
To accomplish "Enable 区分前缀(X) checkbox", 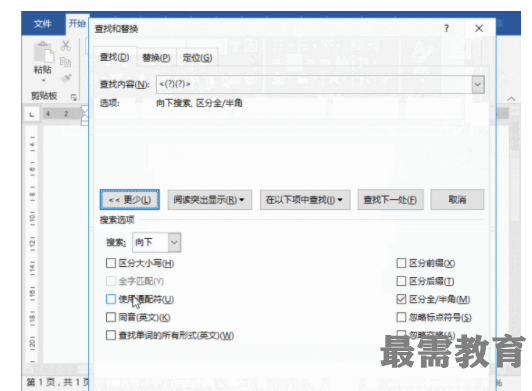I will [x=401, y=263].
